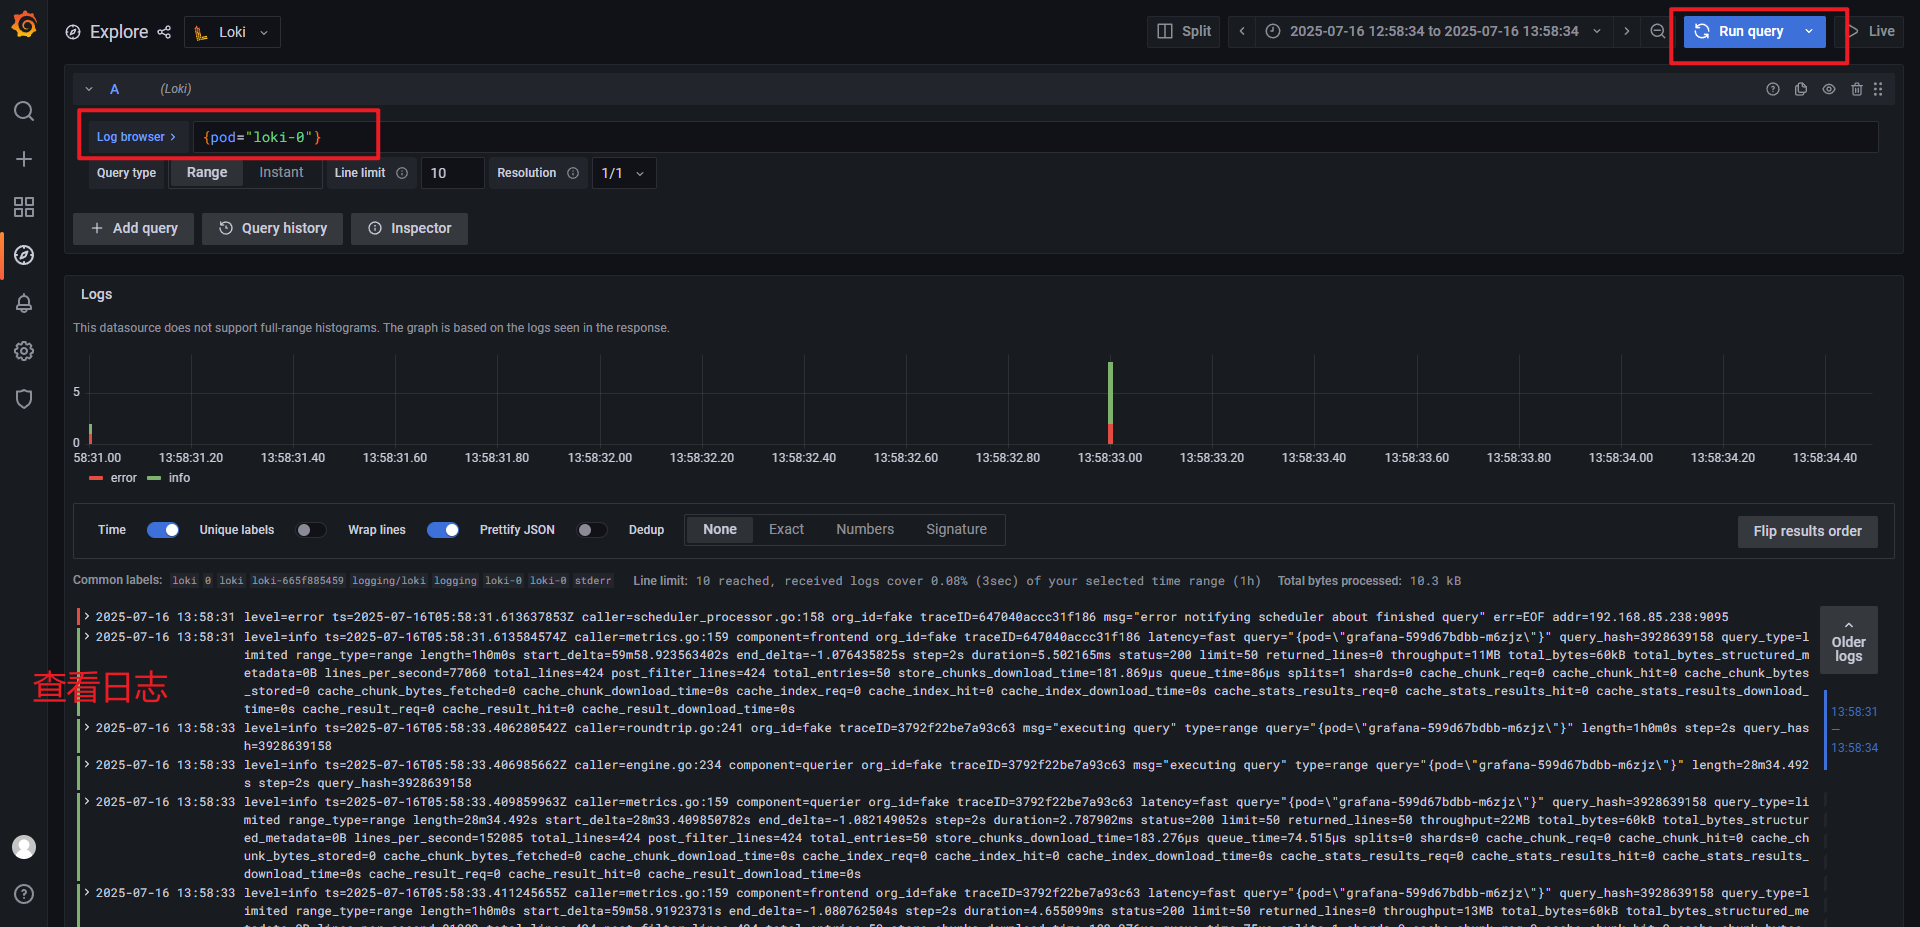Screen dimensions: 1920x927
Task: Set Dedup to Exact
Action: (786, 529)
